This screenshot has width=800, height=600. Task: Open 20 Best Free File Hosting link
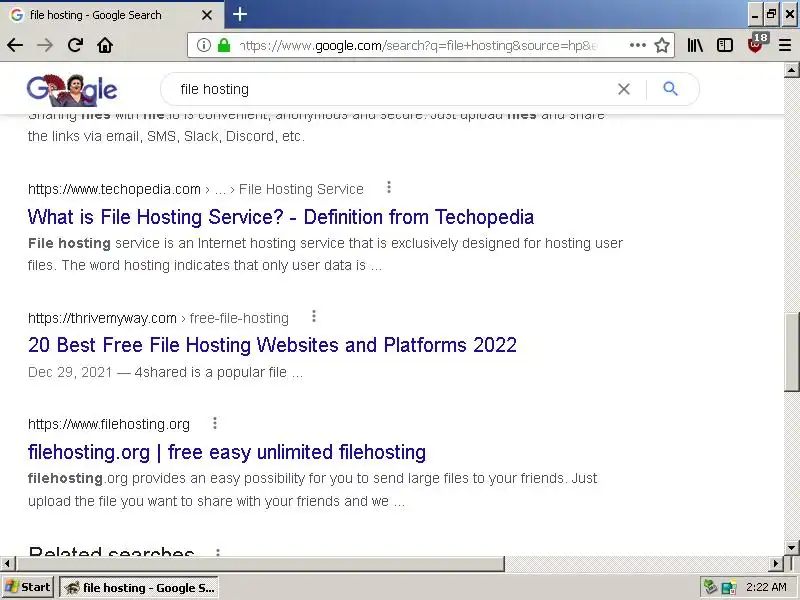tap(272, 345)
